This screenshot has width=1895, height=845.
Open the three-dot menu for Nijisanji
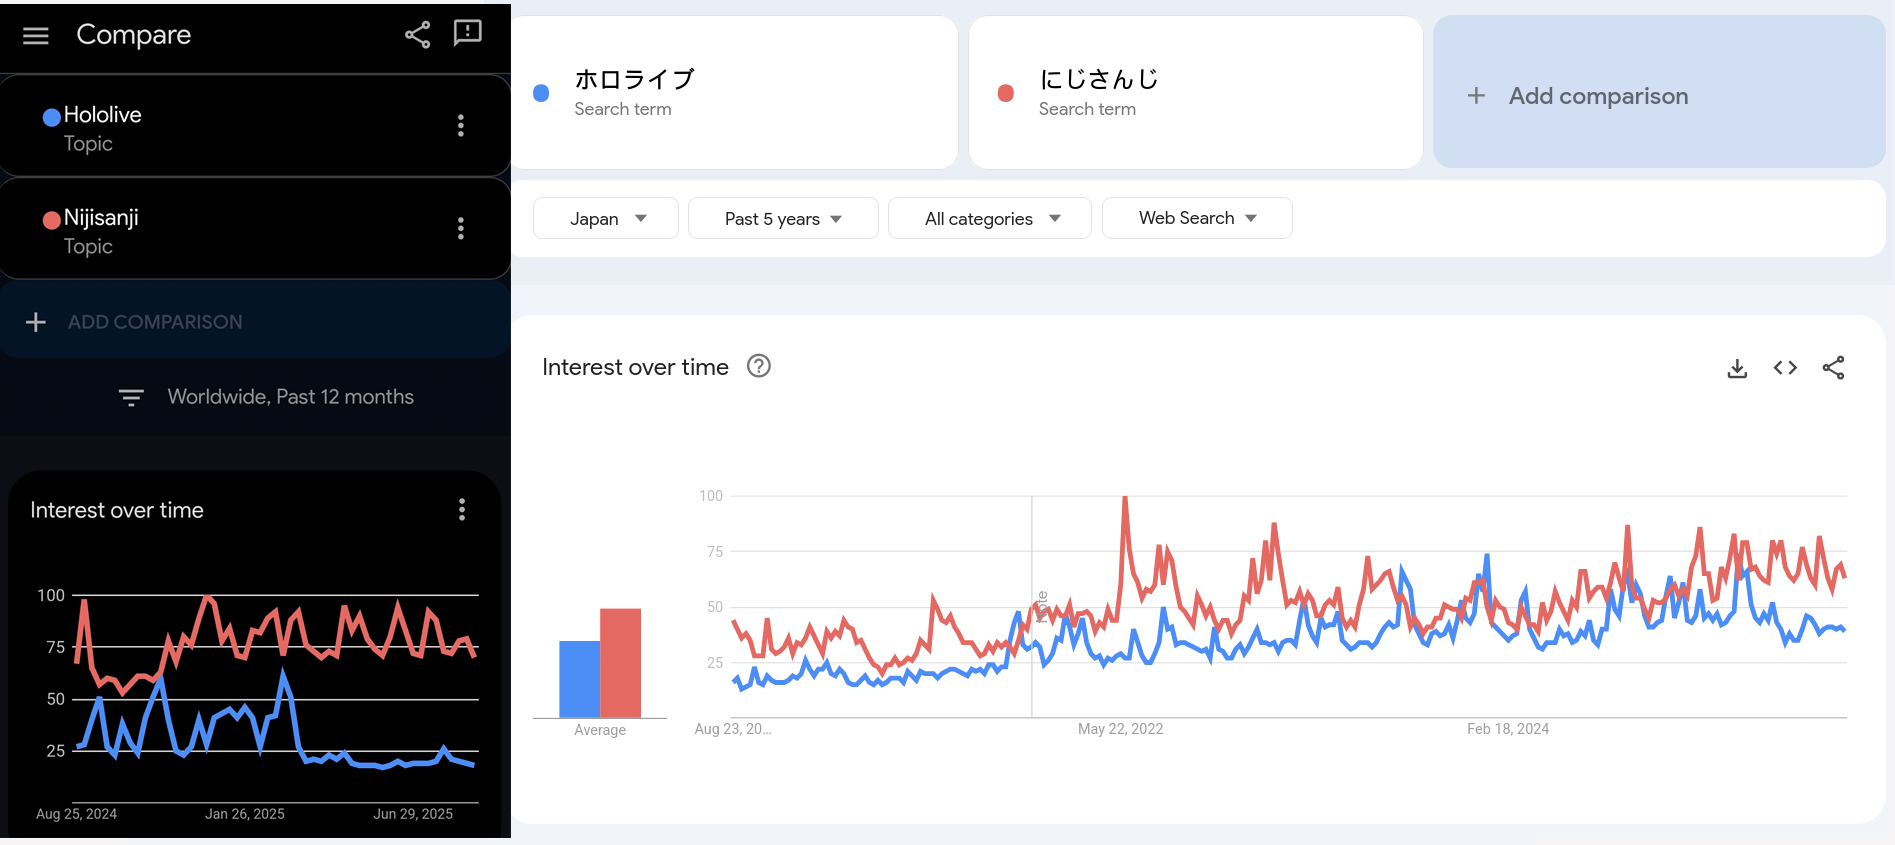pos(461,228)
